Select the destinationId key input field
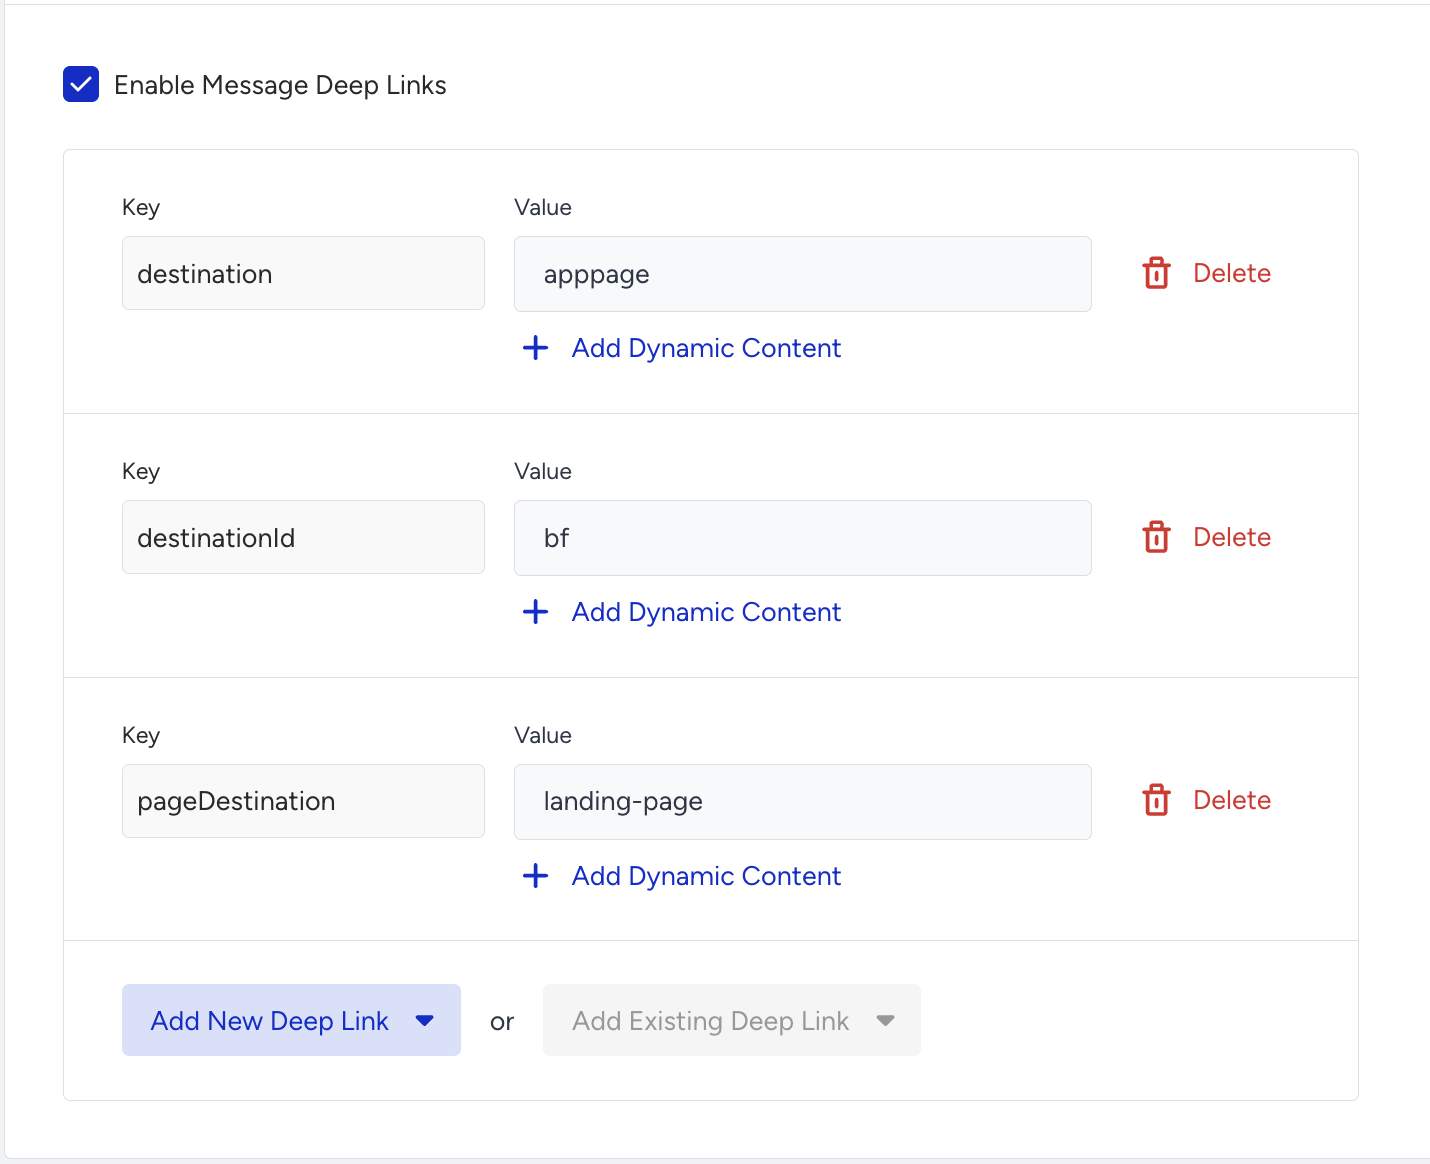 click(303, 537)
